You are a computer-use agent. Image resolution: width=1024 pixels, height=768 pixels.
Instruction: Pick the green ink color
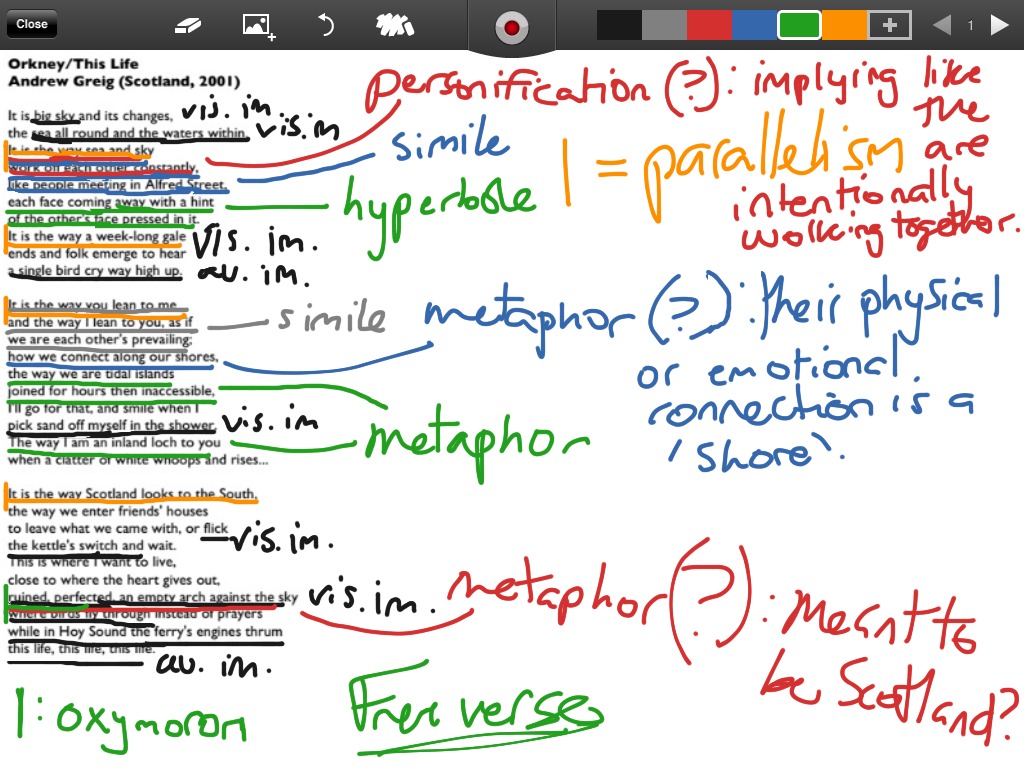799,25
